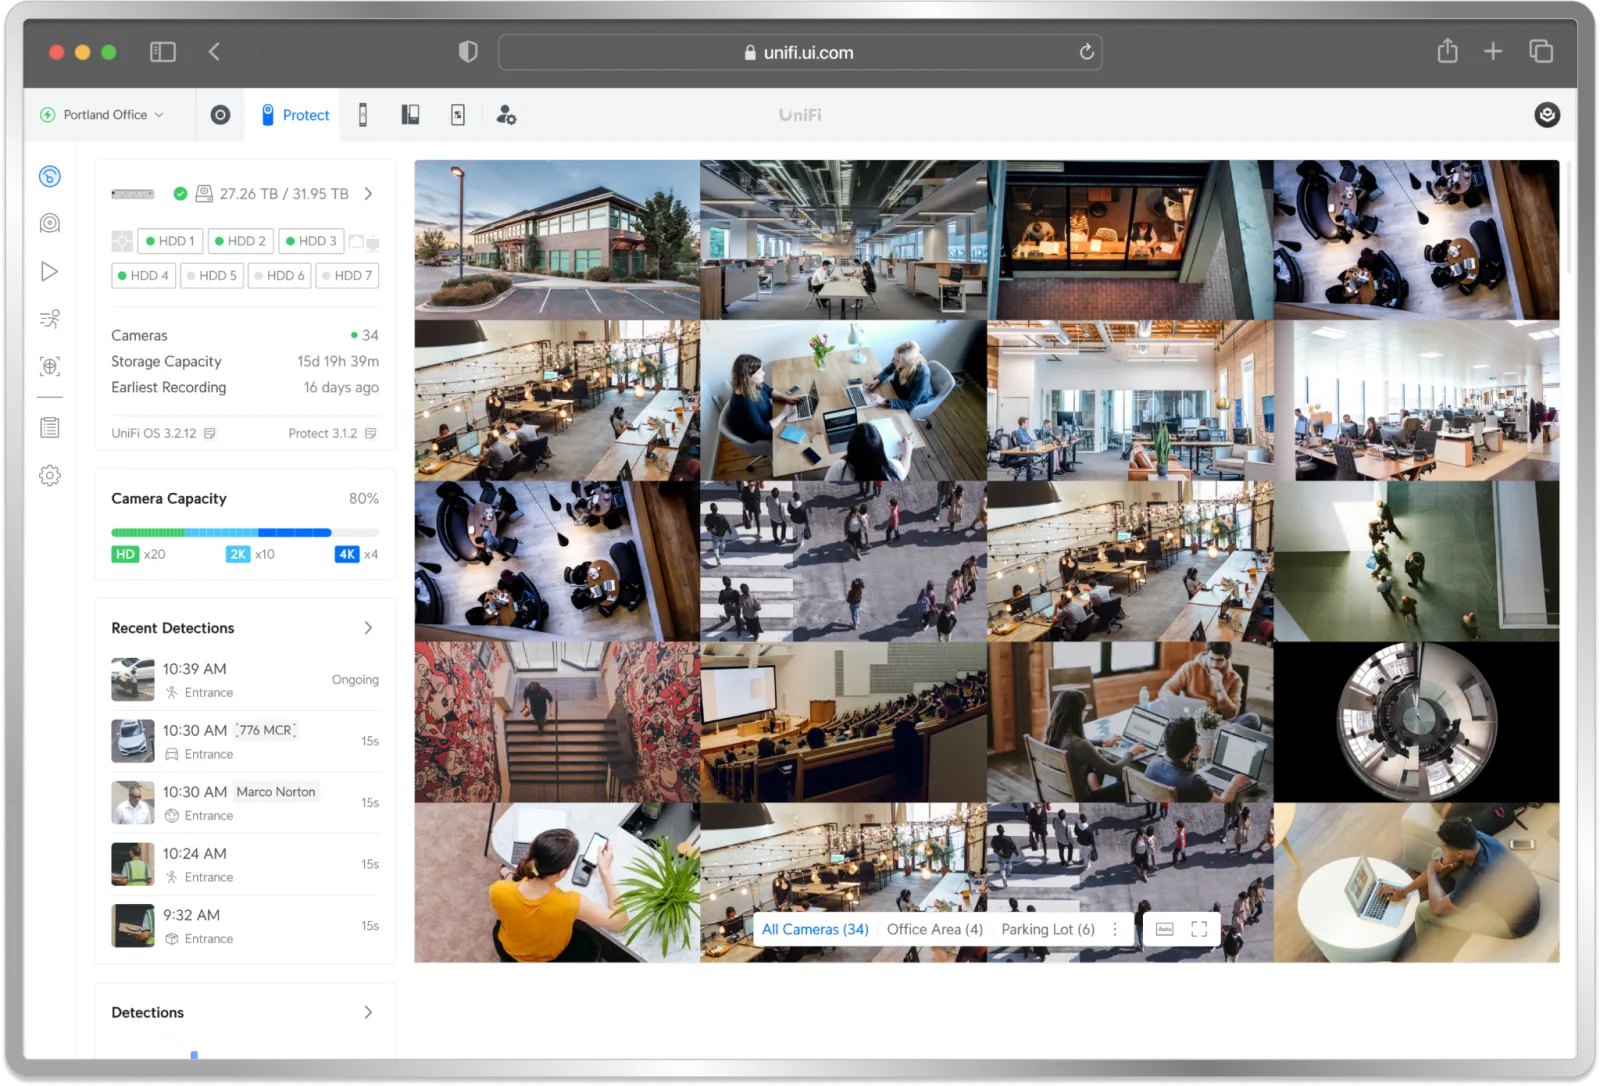Image resolution: width=1600 pixels, height=1086 pixels.
Task: Switch to All Cameras (34) view
Action: [x=815, y=929]
